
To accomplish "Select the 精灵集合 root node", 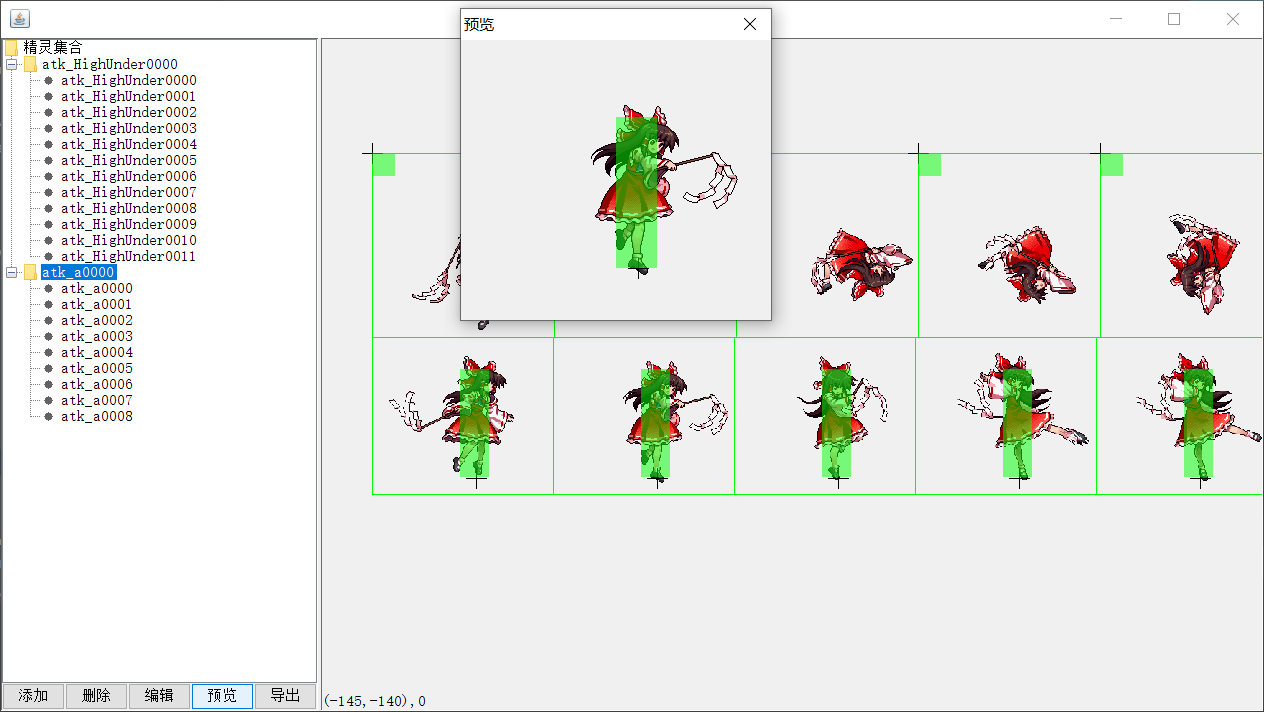I will (53, 47).
